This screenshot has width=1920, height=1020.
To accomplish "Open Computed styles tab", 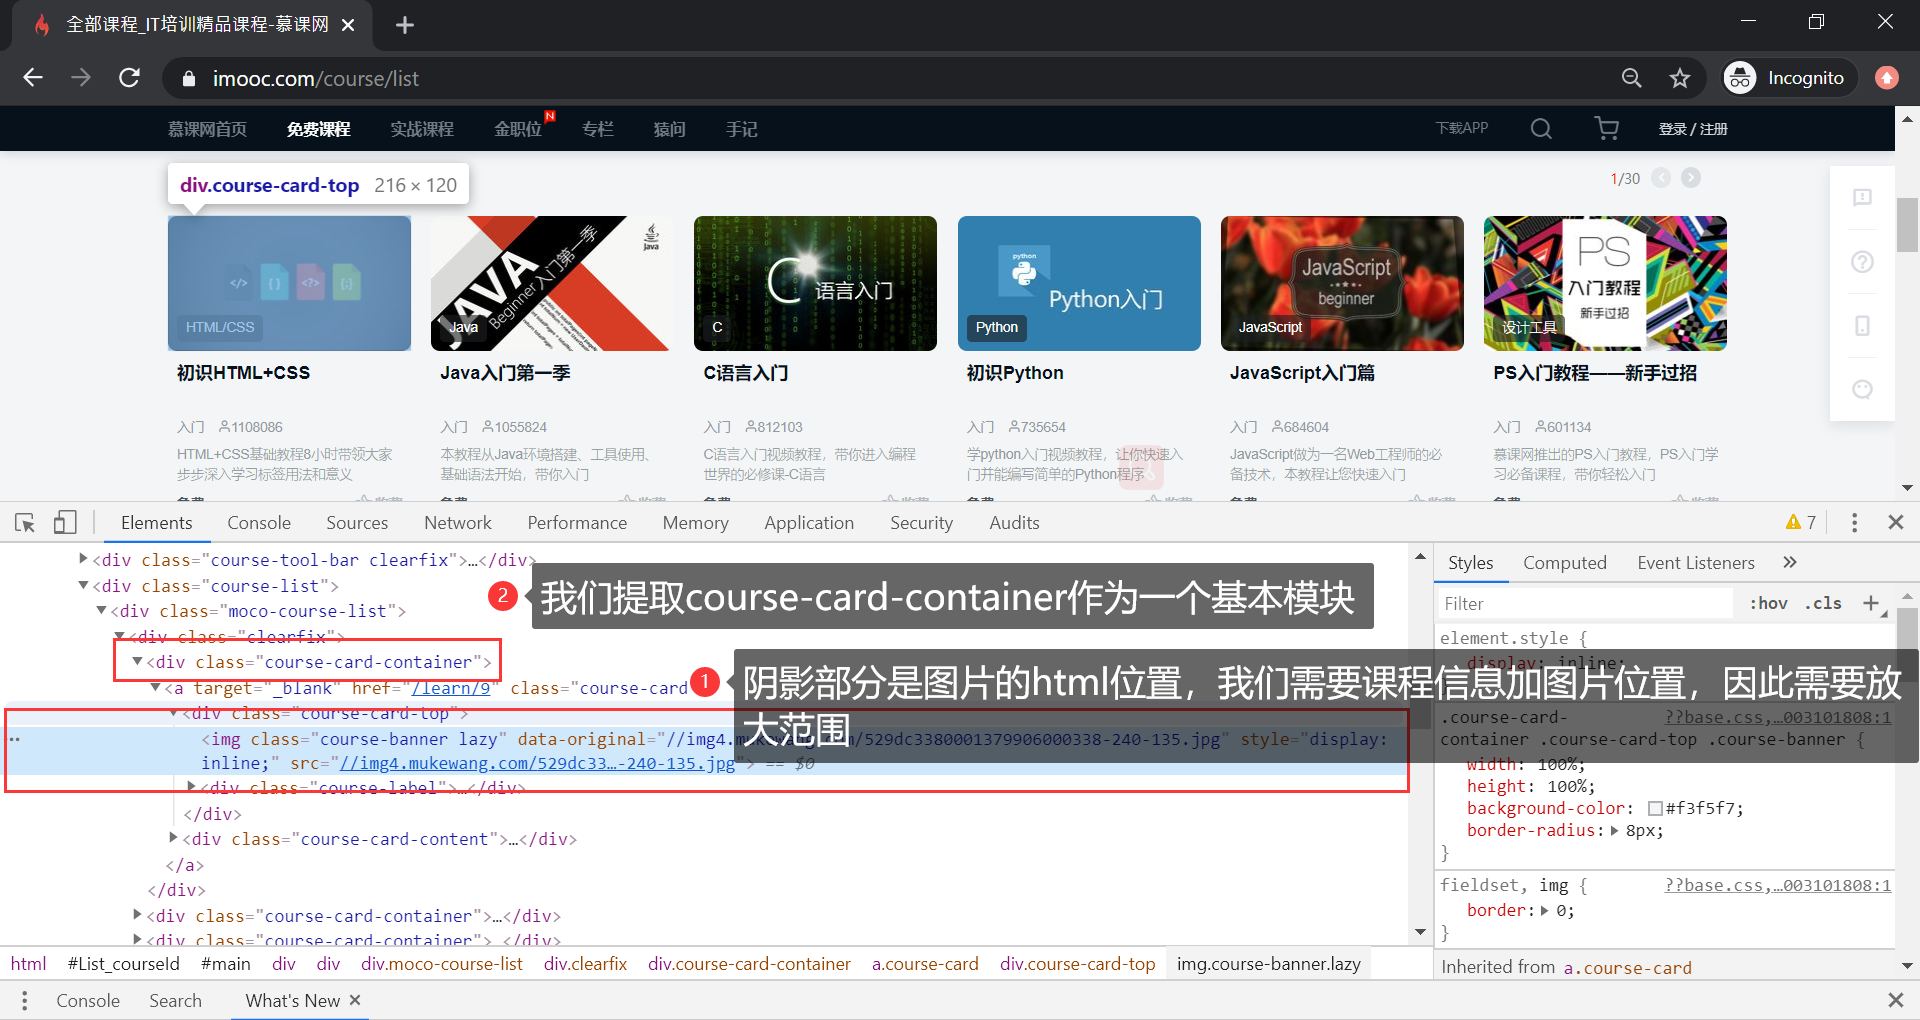I will click(x=1564, y=563).
